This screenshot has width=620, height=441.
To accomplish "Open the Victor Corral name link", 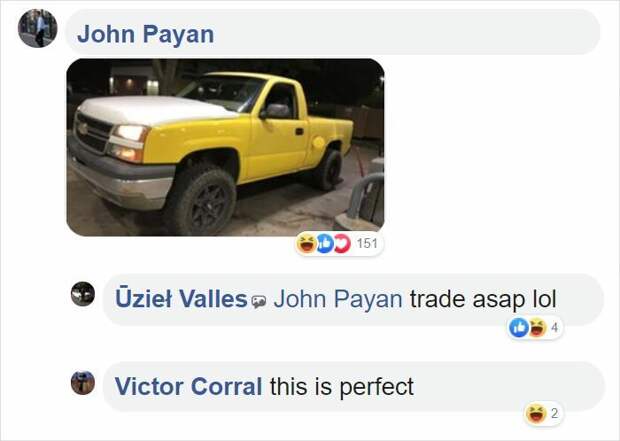I will 188,386.
